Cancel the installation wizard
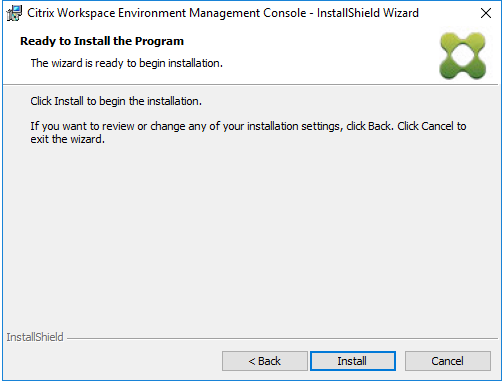 (448, 361)
